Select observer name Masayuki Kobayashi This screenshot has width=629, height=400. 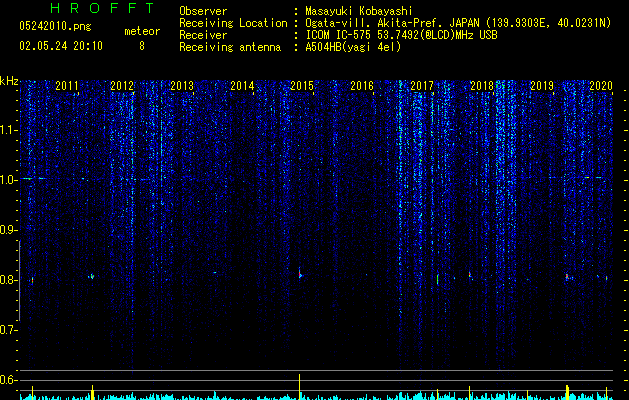pos(359,11)
